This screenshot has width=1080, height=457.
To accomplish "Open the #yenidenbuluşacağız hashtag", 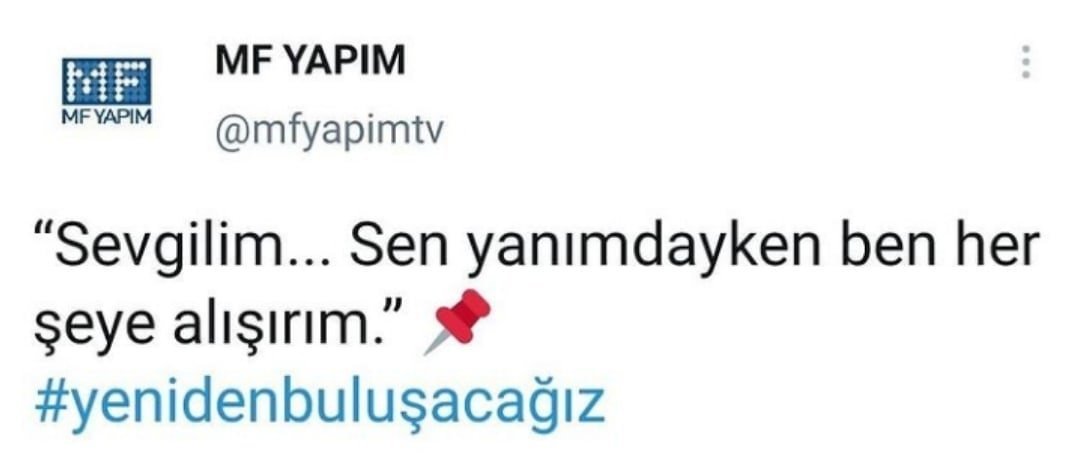I will 320,405.
